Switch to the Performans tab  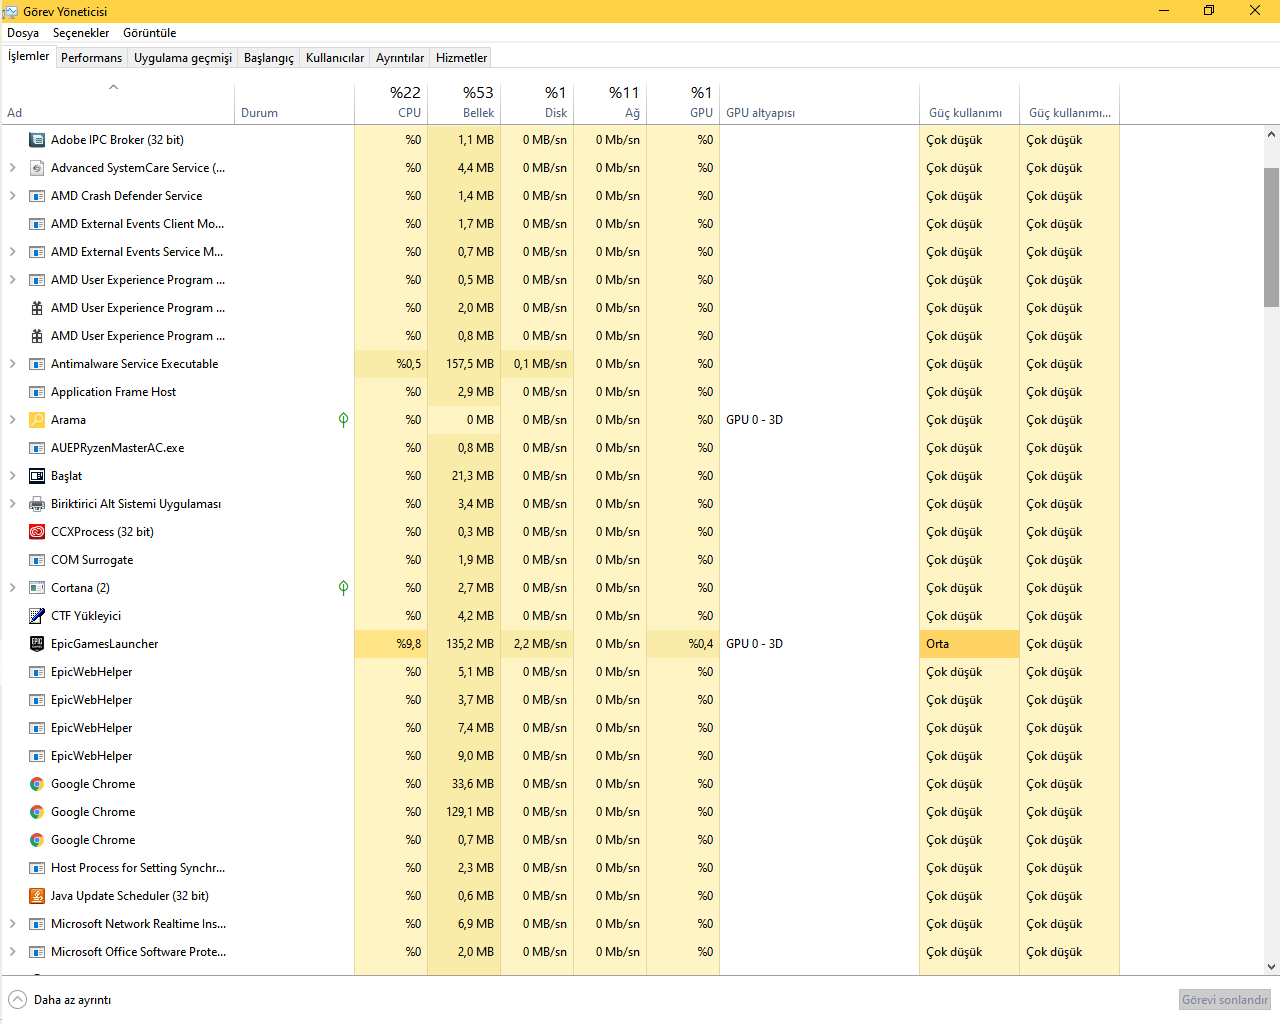[91, 58]
